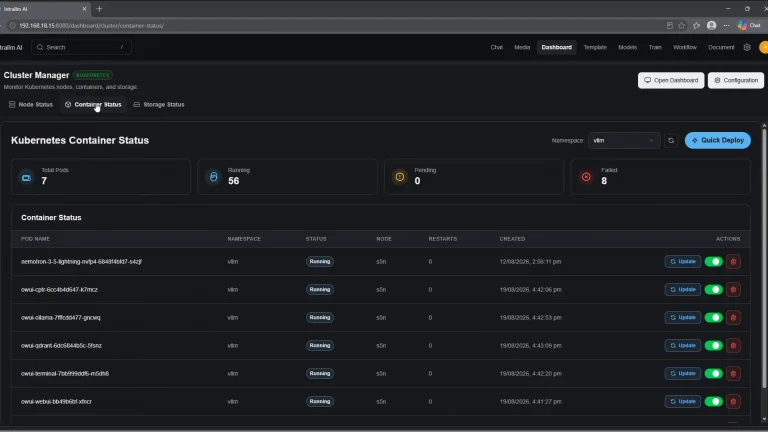Update the owui-webui pod

pyautogui.click(x=683, y=401)
